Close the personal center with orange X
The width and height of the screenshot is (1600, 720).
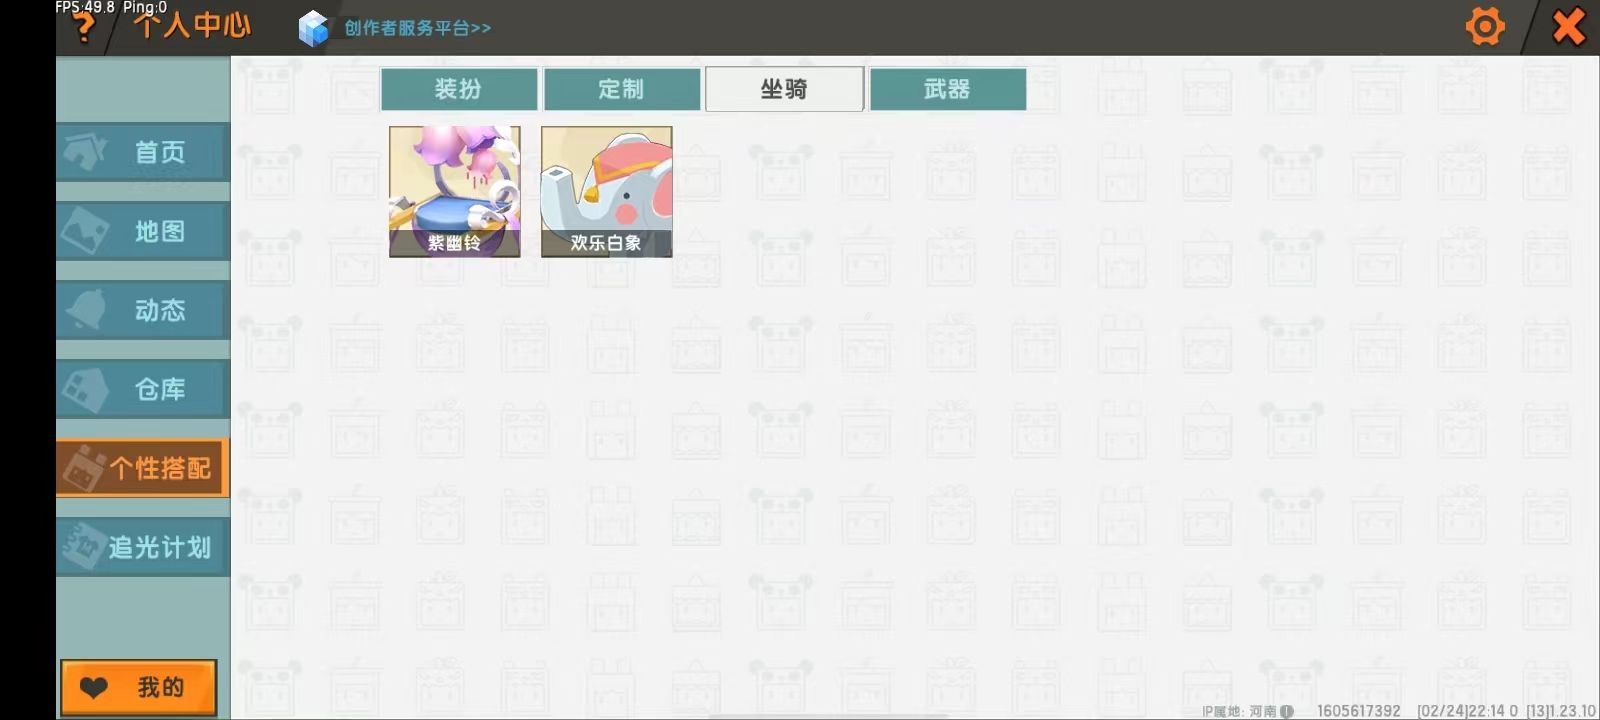pos(1568,26)
